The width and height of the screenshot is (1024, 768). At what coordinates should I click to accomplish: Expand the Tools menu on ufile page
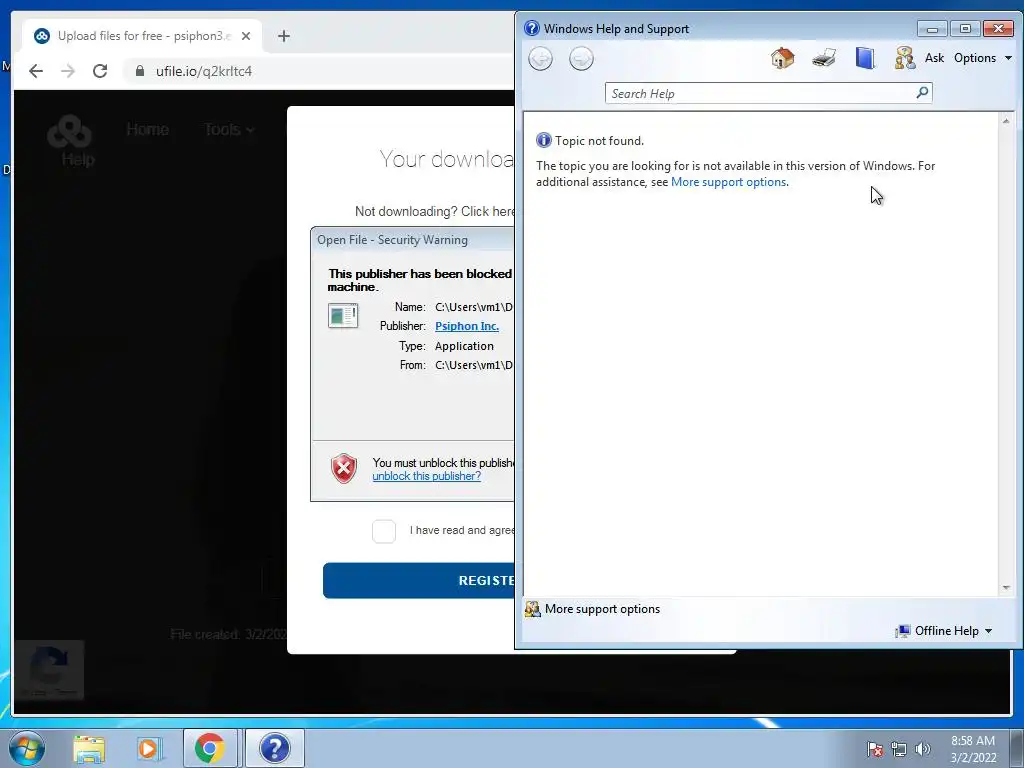point(228,129)
